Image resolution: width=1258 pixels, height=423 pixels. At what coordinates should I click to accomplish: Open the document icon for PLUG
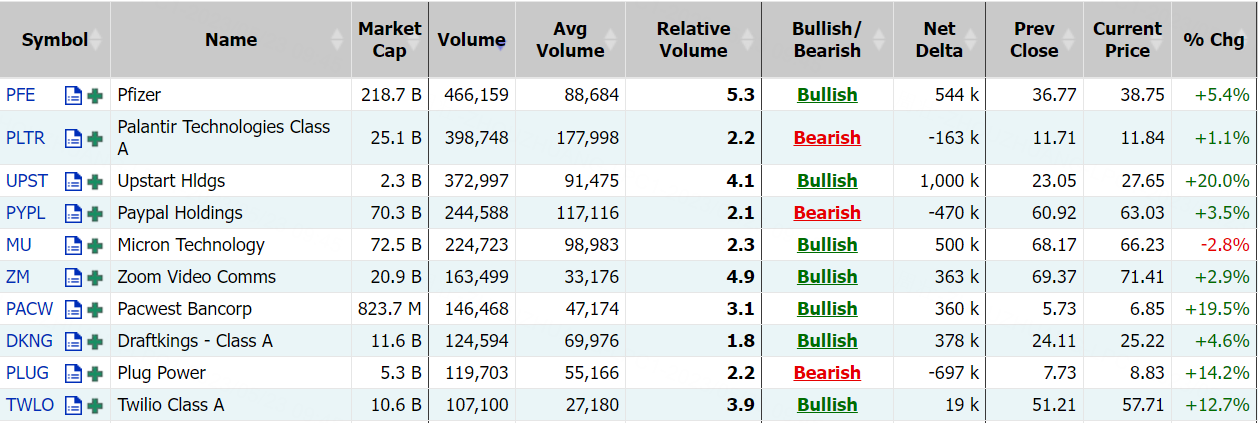73,374
